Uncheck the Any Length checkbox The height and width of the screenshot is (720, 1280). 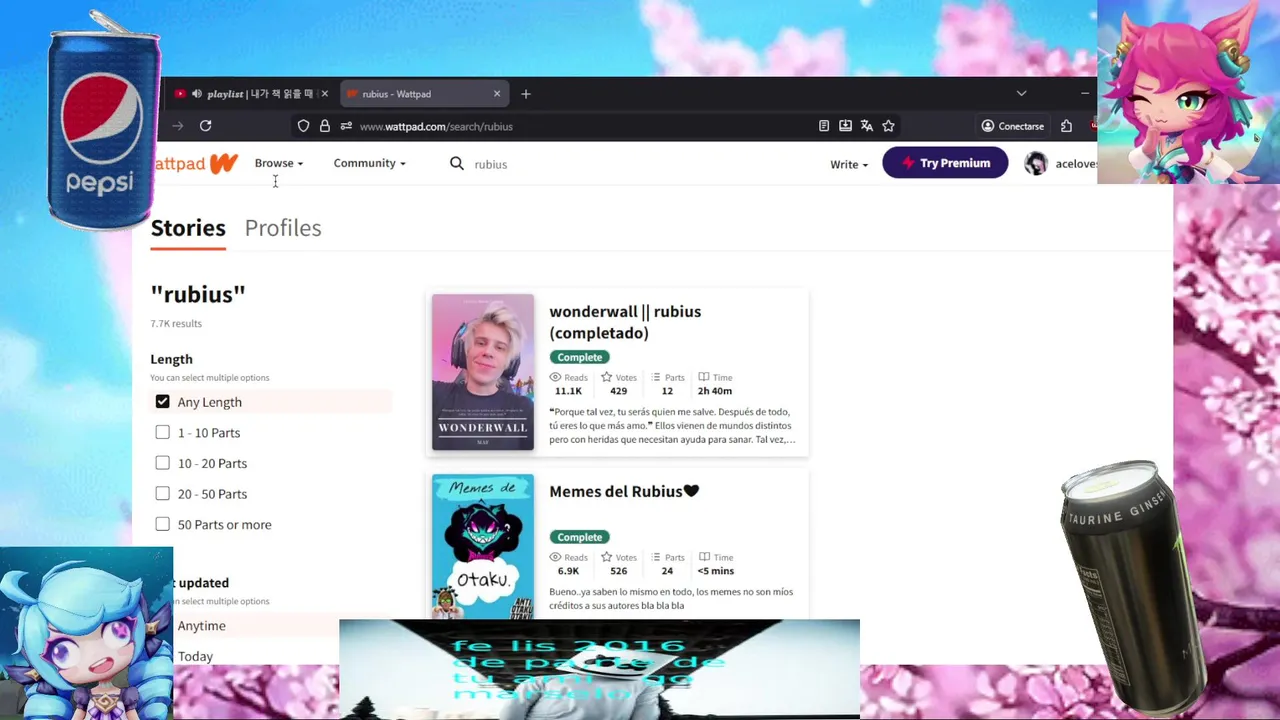pyautogui.click(x=162, y=401)
